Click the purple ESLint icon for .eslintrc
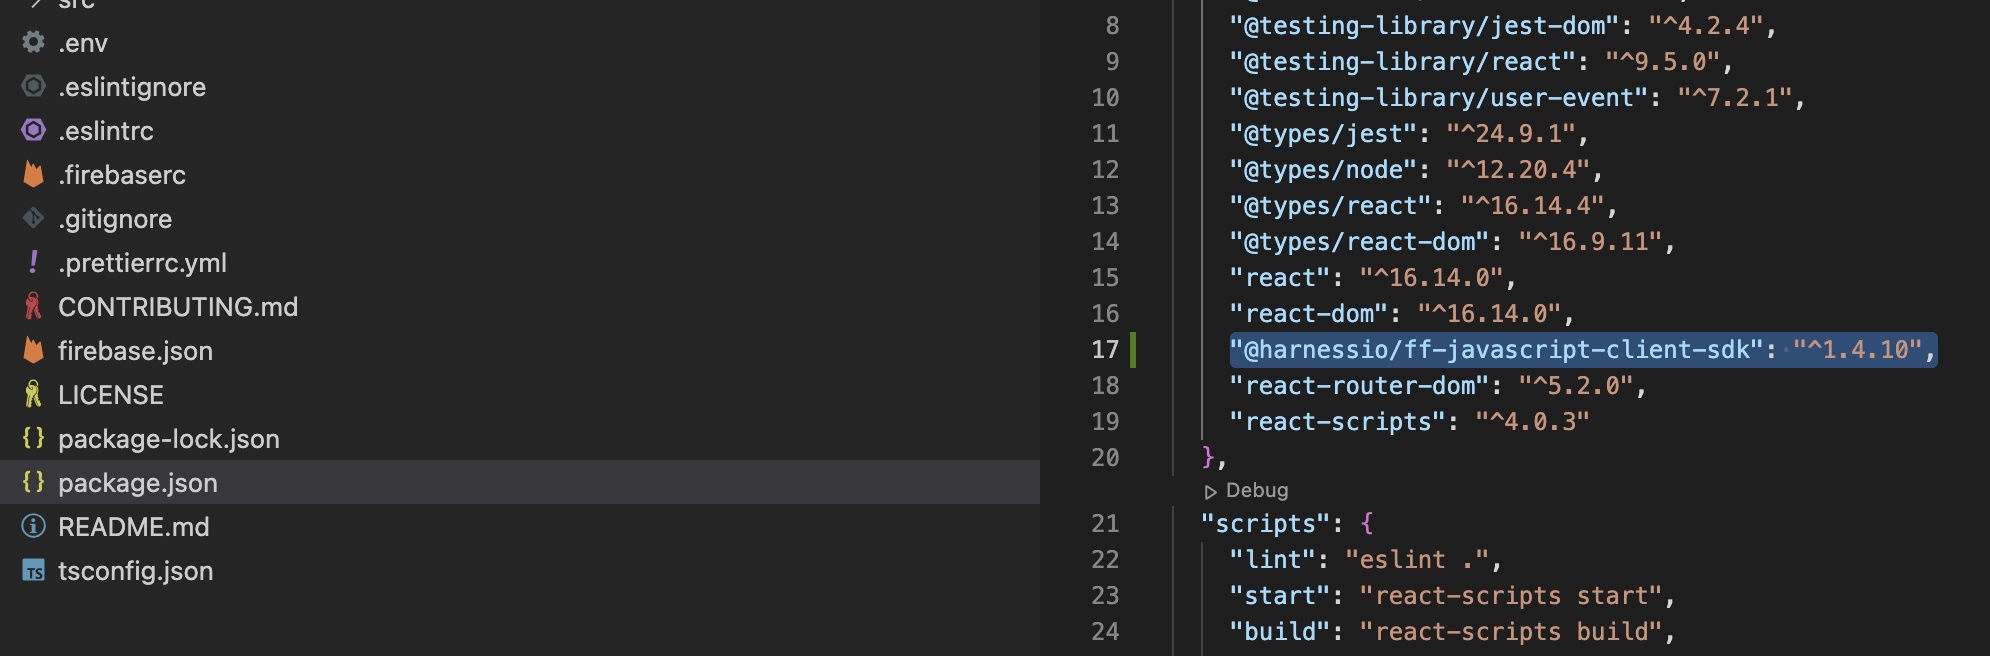 click(x=33, y=130)
